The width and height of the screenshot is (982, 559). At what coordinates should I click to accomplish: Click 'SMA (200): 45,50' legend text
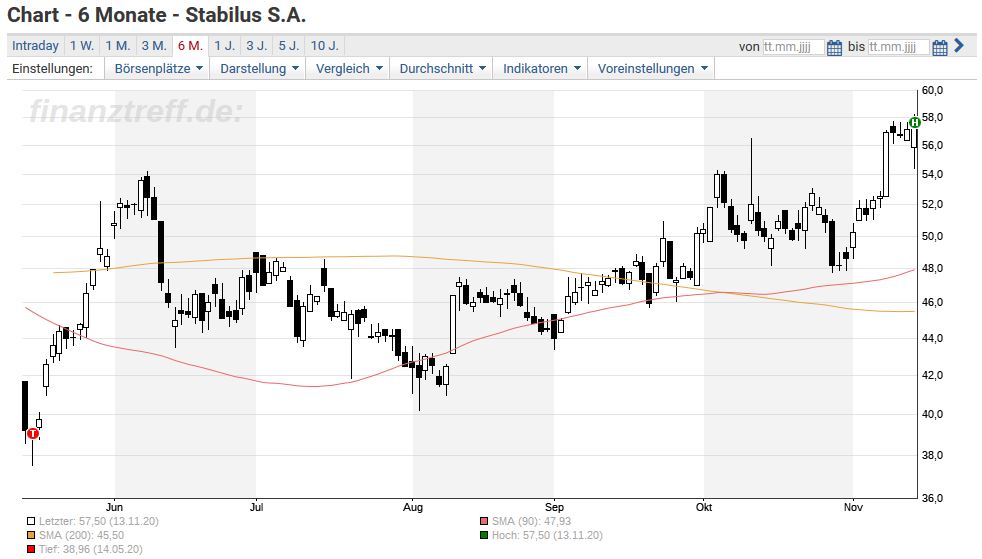(x=81, y=536)
